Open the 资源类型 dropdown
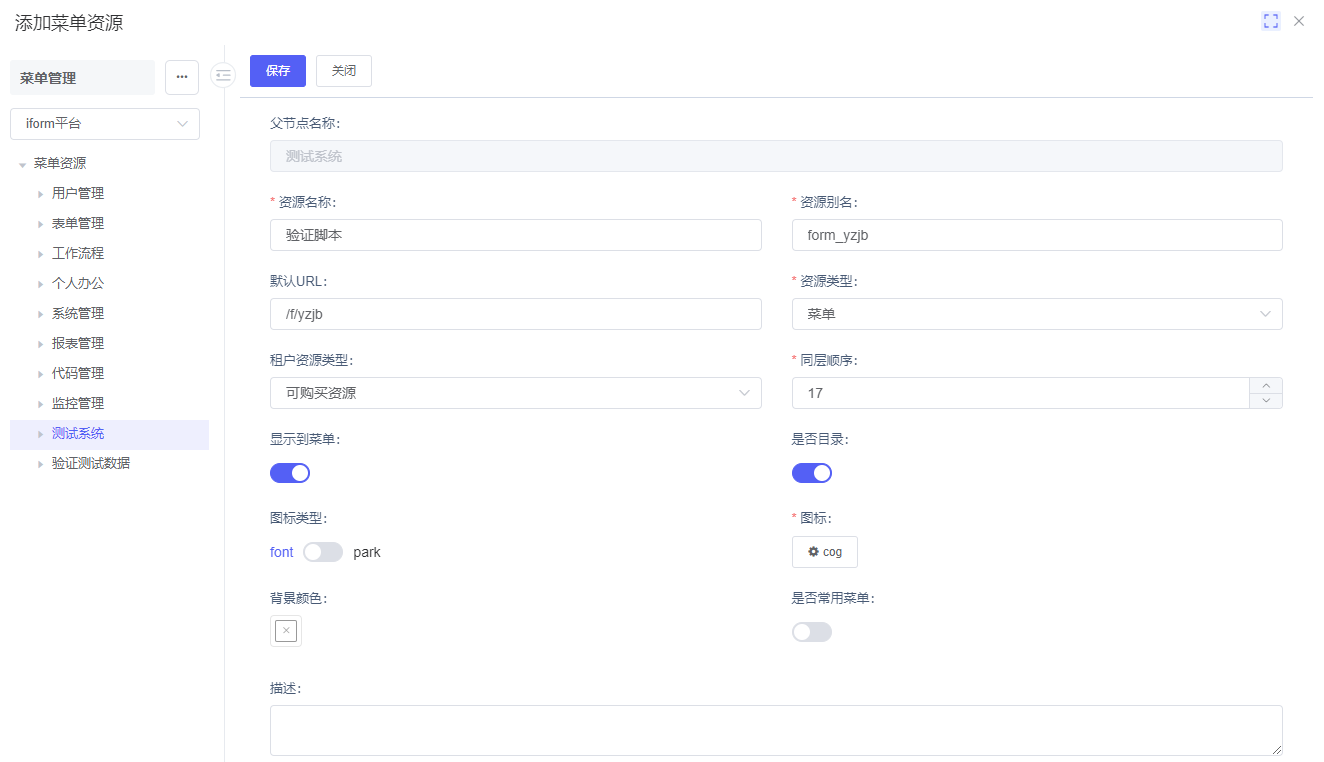The image size is (1324, 762). tap(1037, 314)
